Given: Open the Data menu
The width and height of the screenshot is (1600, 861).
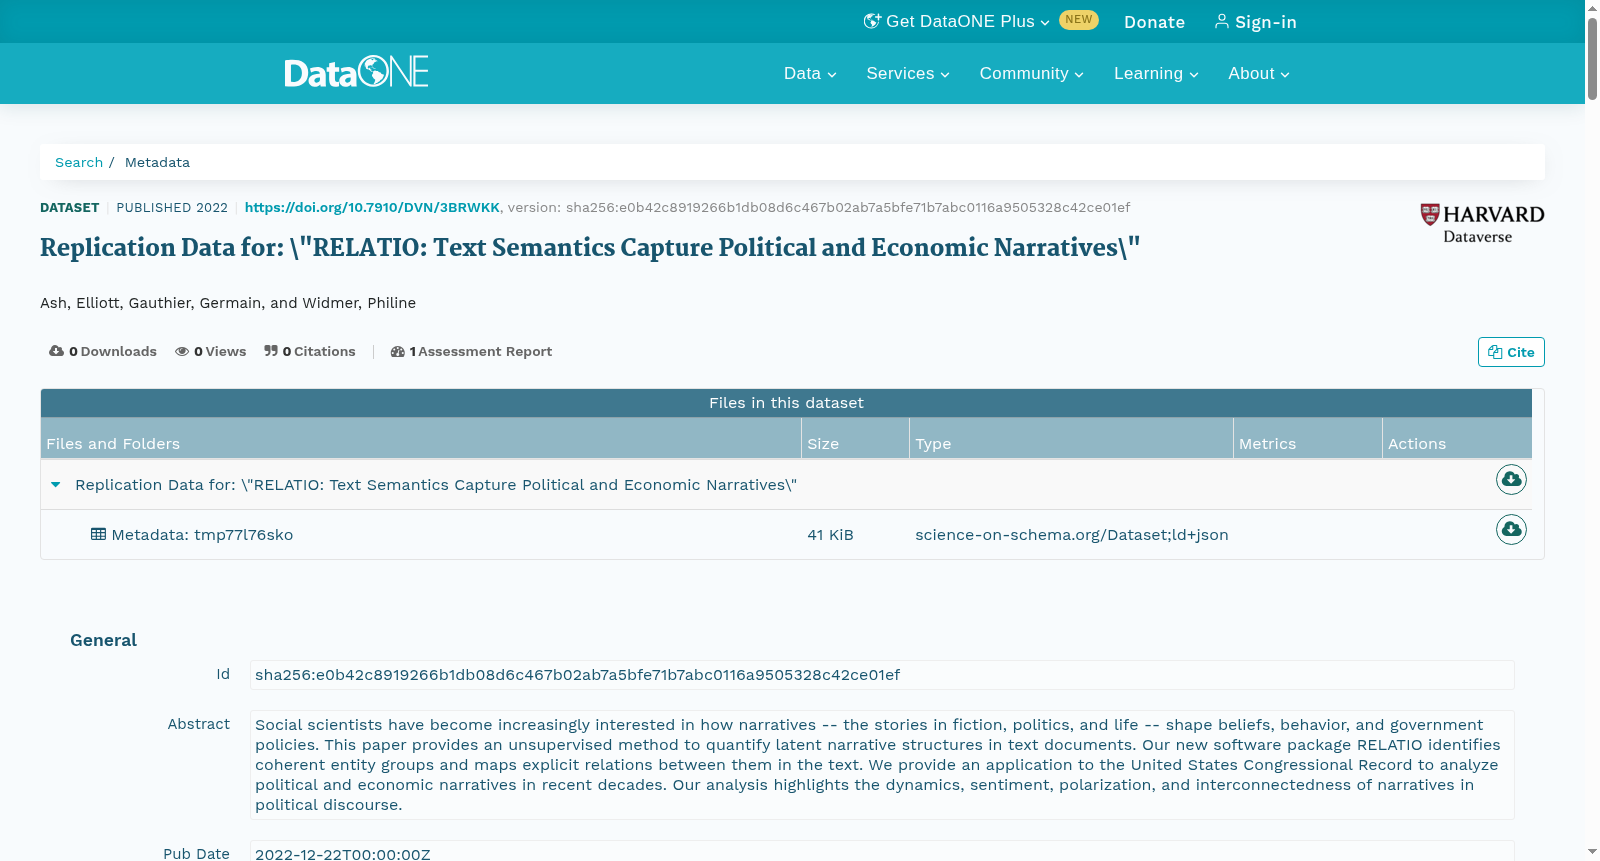Looking at the screenshot, I should [x=810, y=73].
